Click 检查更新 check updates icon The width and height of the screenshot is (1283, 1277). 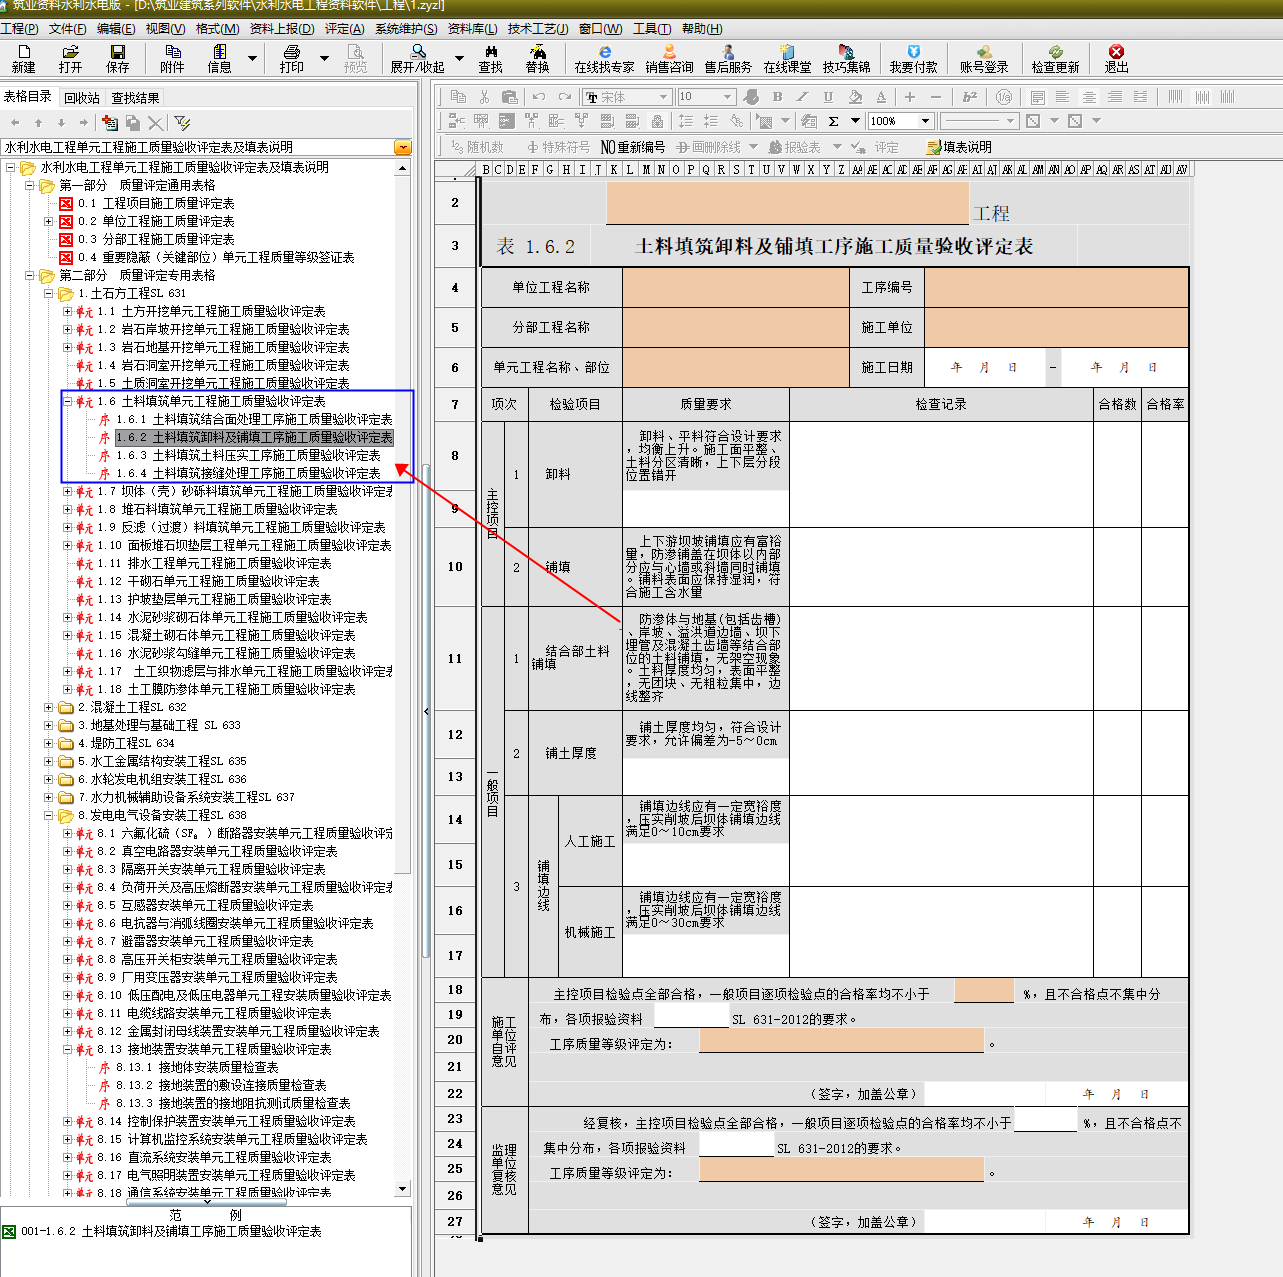[1055, 59]
